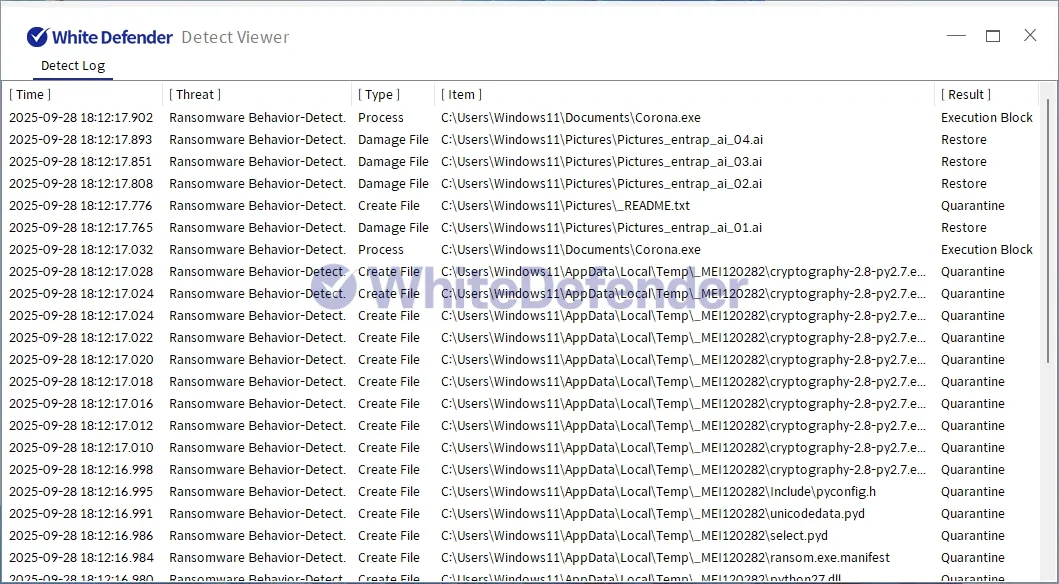
Task: Select the unicodedata.pyd log entry
Action: pos(652,514)
